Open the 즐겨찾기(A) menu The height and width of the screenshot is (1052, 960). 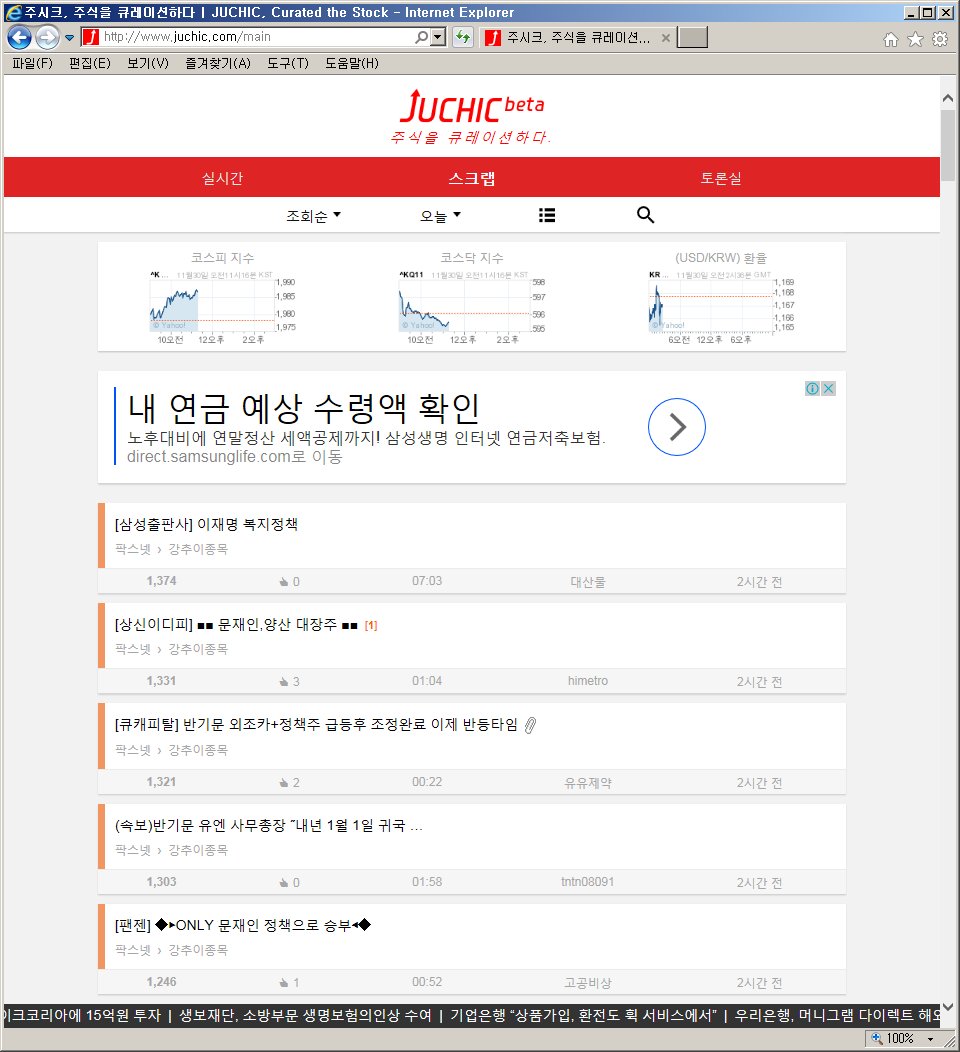218,63
